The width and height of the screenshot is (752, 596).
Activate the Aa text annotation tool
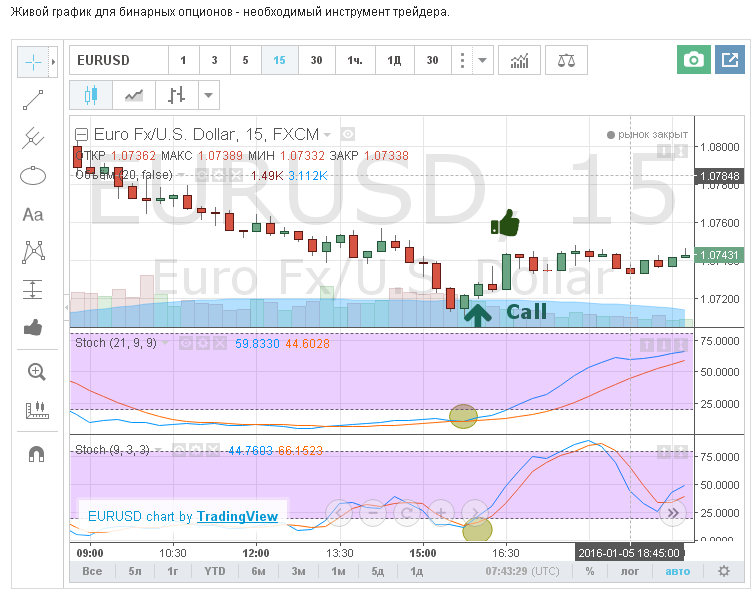click(x=33, y=214)
